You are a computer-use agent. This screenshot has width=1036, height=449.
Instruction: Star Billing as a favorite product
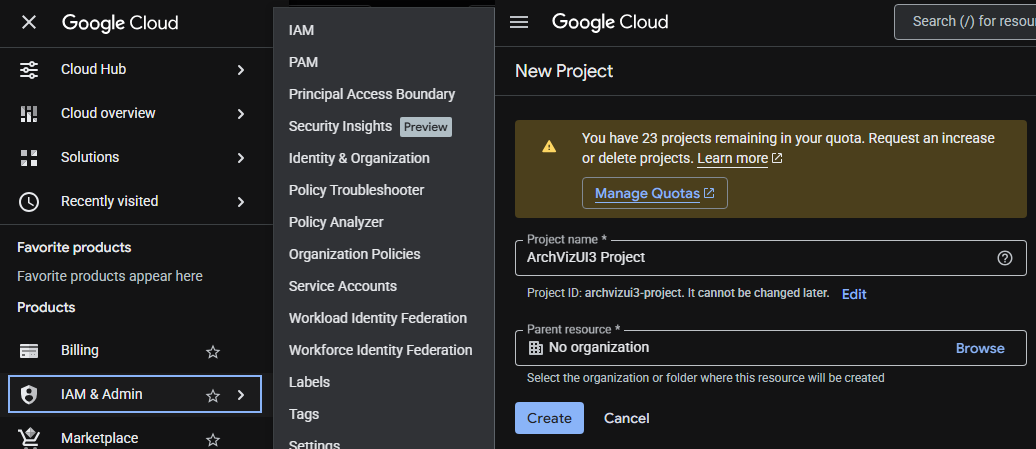tap(212, 352)
